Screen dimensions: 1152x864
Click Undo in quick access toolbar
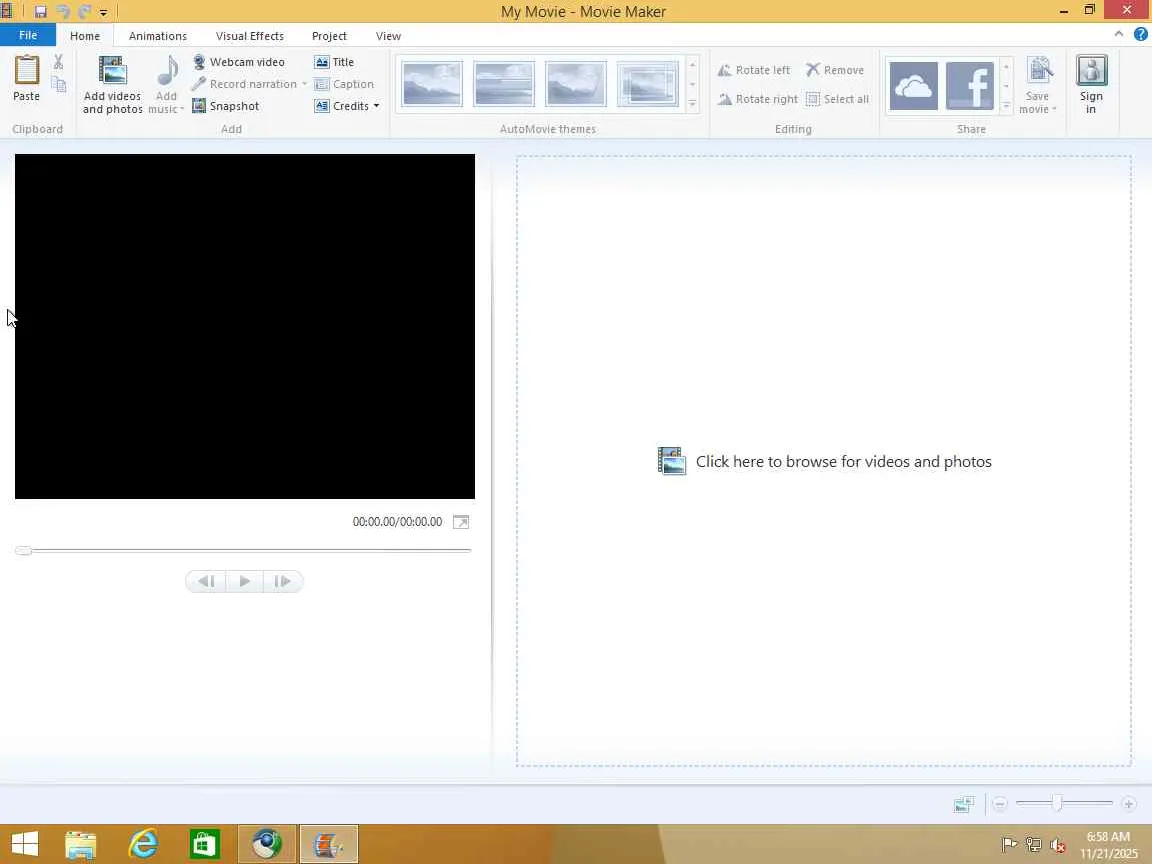click(63, 11)
